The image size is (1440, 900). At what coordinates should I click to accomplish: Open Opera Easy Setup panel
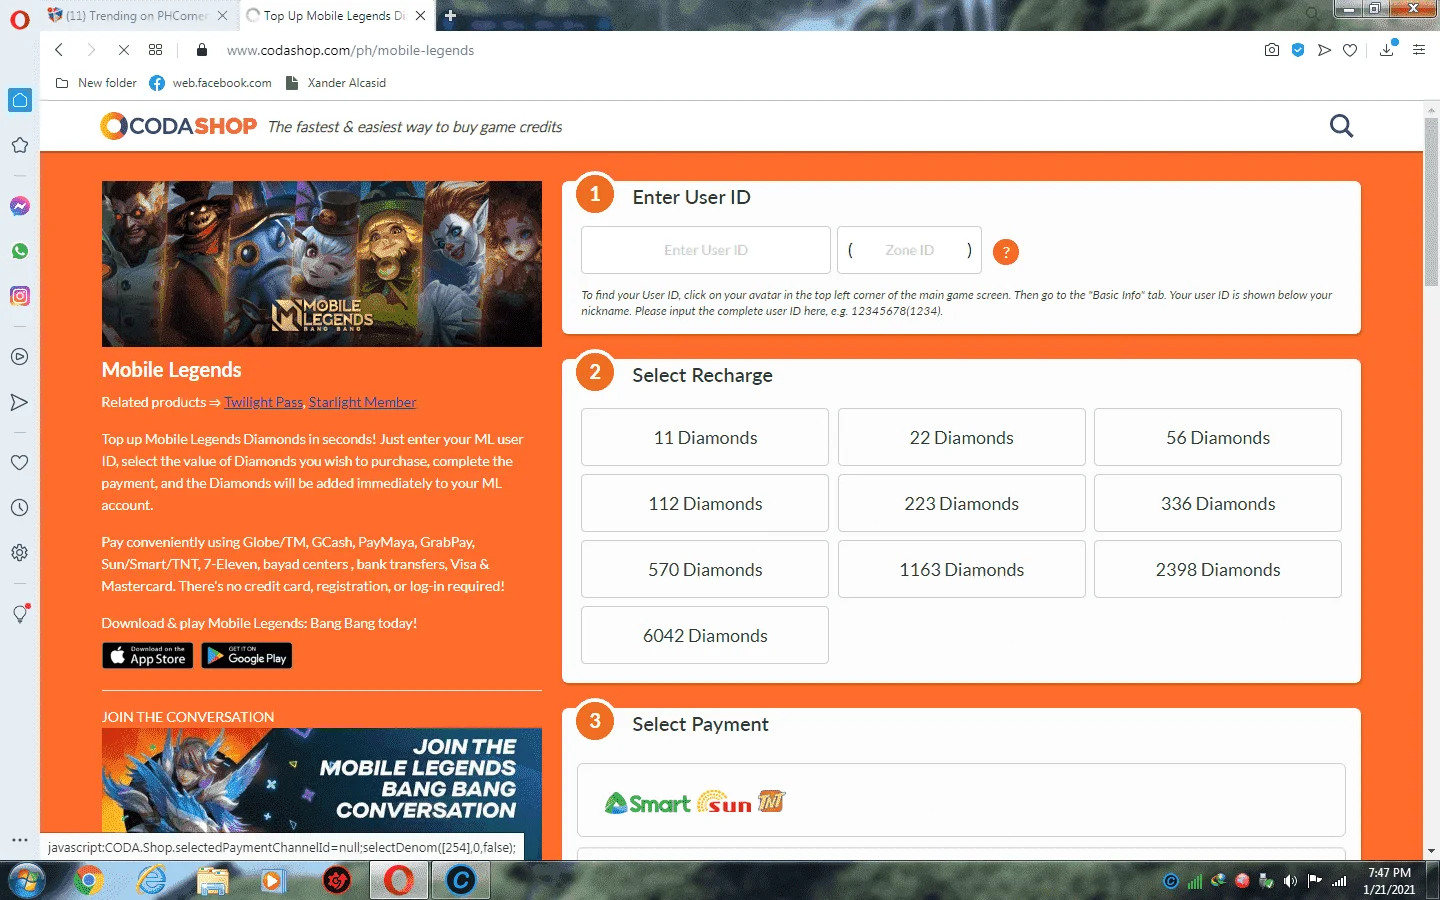pyautogui.click(x=1419, y=50)
